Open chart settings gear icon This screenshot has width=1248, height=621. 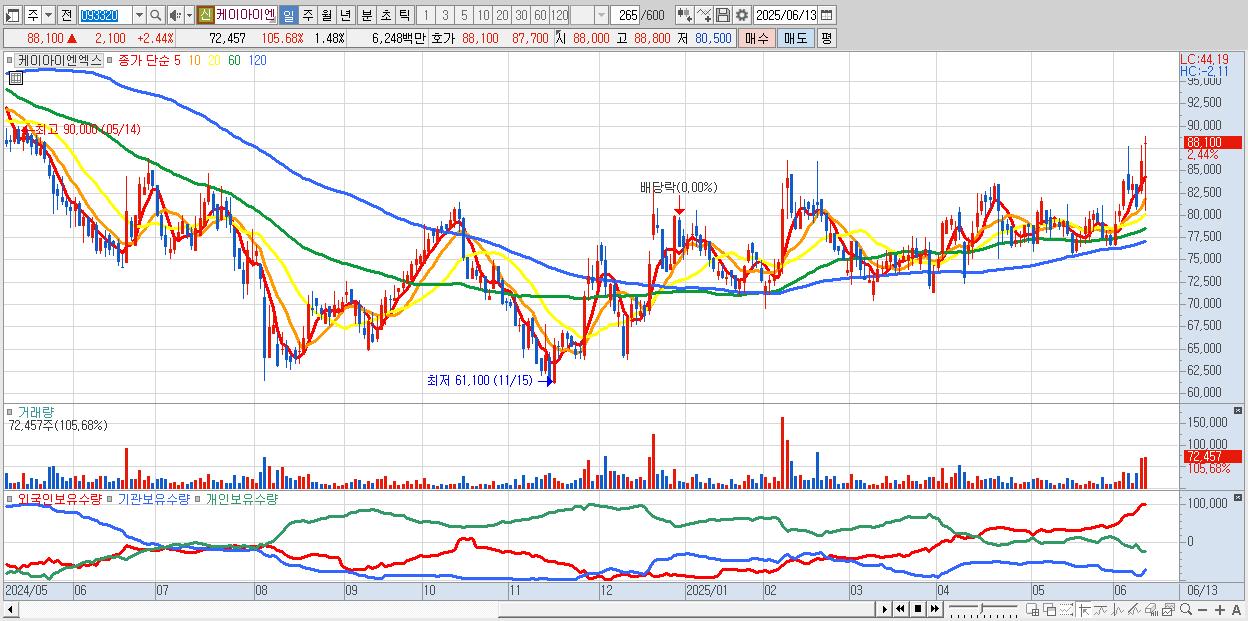(742, 15)
